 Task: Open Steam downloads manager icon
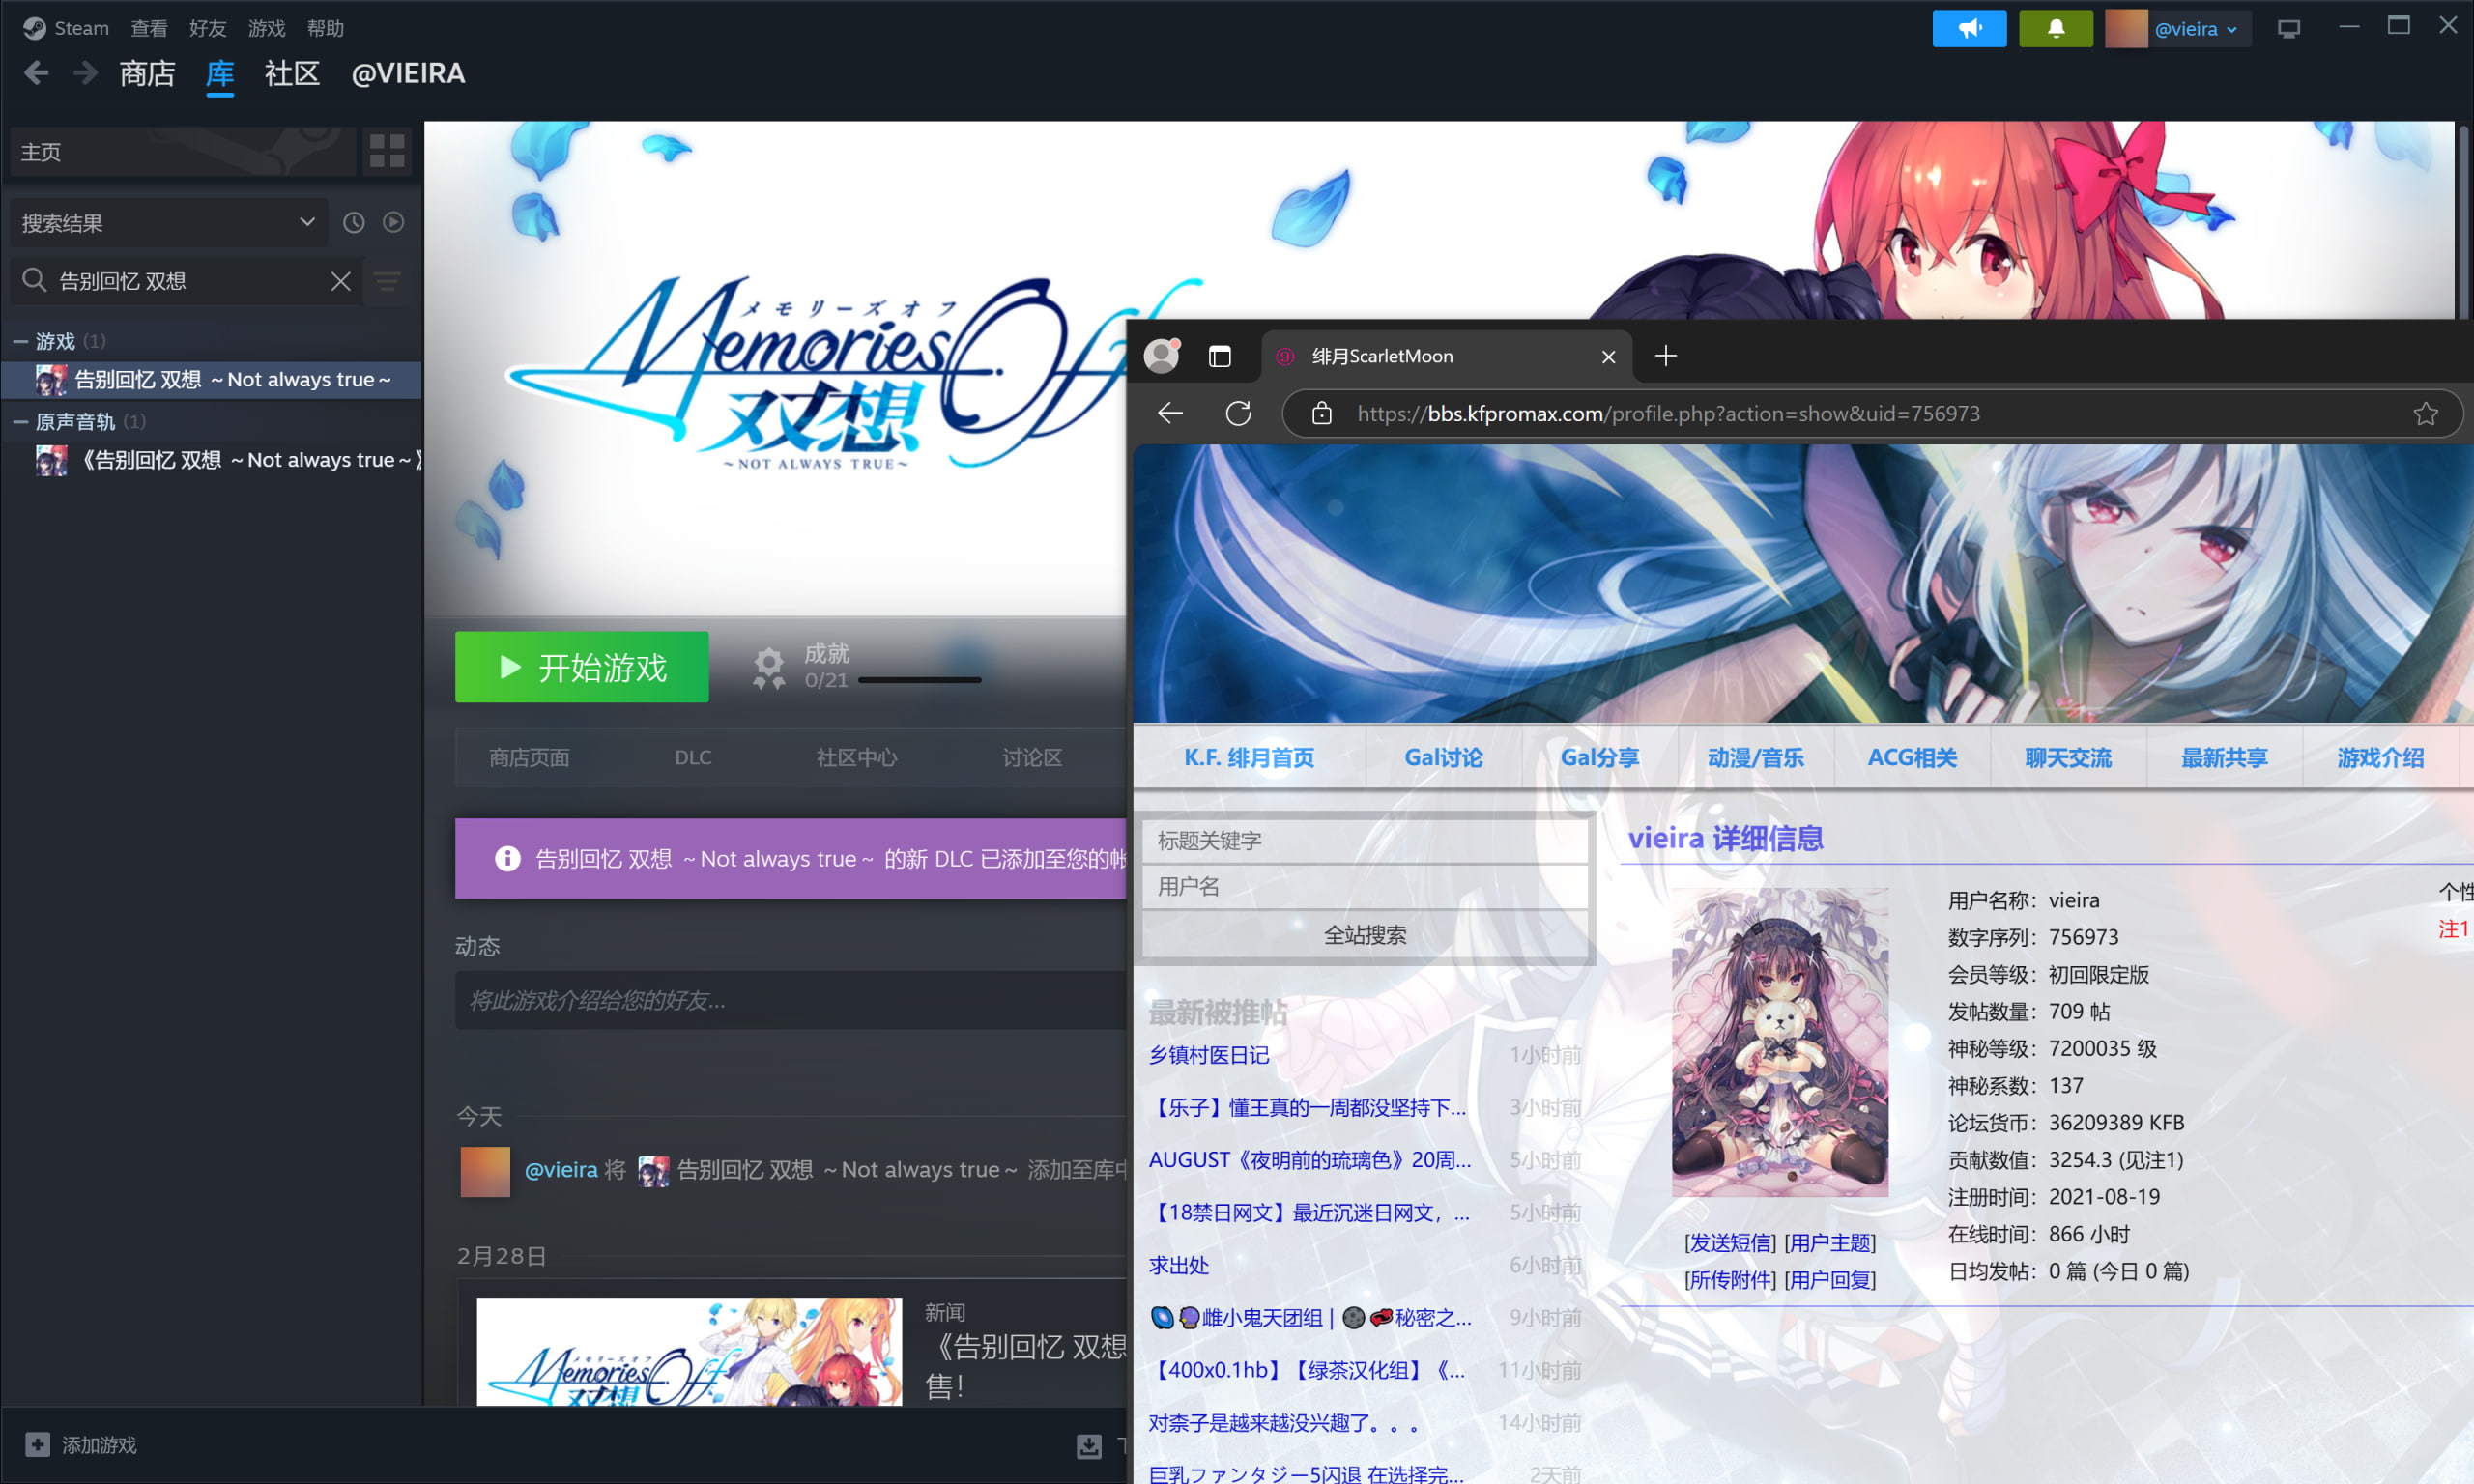coord(1089,1445)
